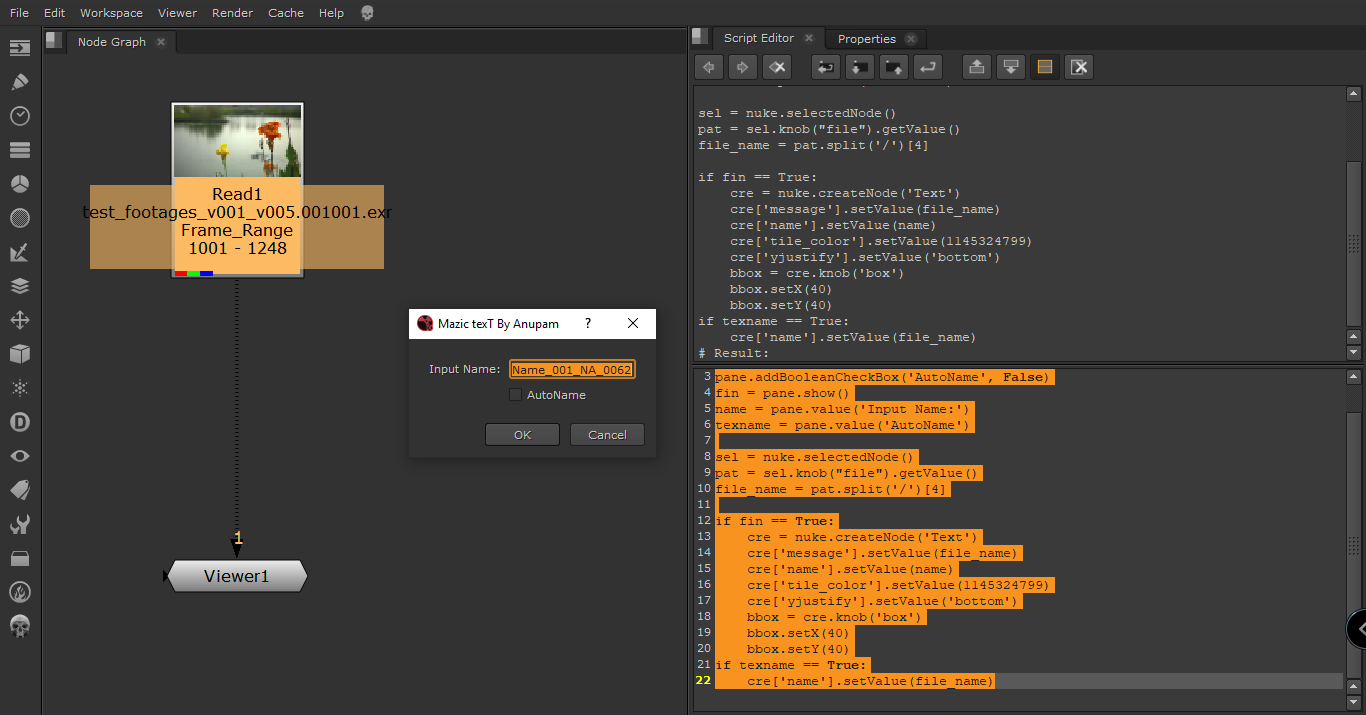Click the Run current script button
The image size is (1366, 715).
point(928,67)
